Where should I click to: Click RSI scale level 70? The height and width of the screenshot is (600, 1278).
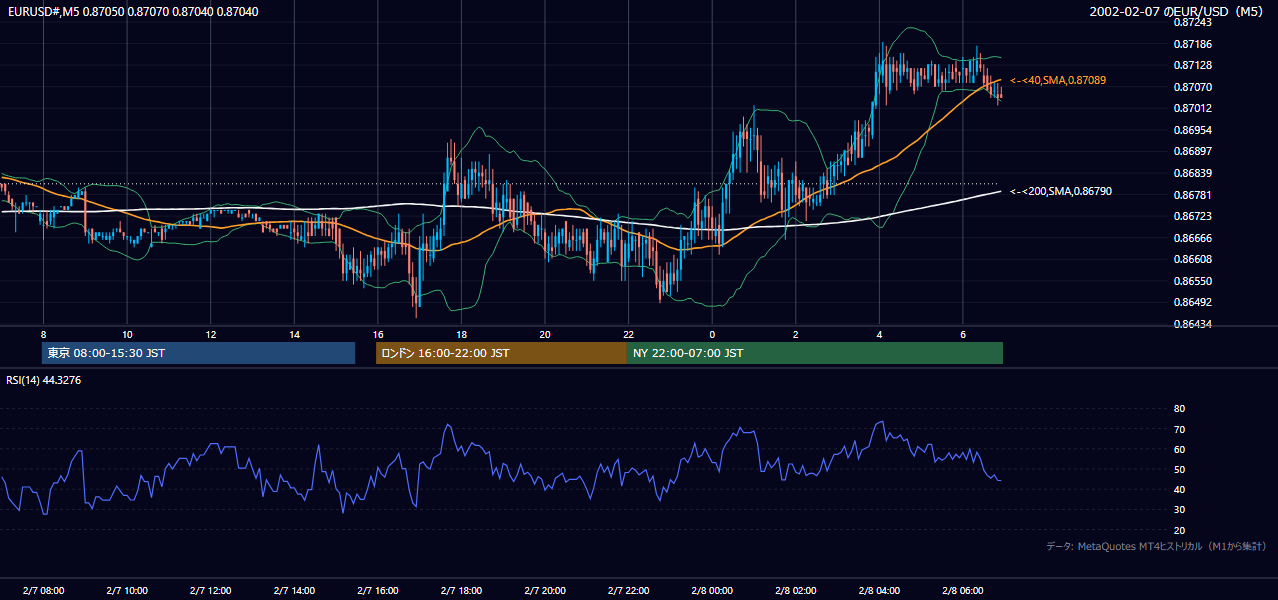[x=1179, y=430]
